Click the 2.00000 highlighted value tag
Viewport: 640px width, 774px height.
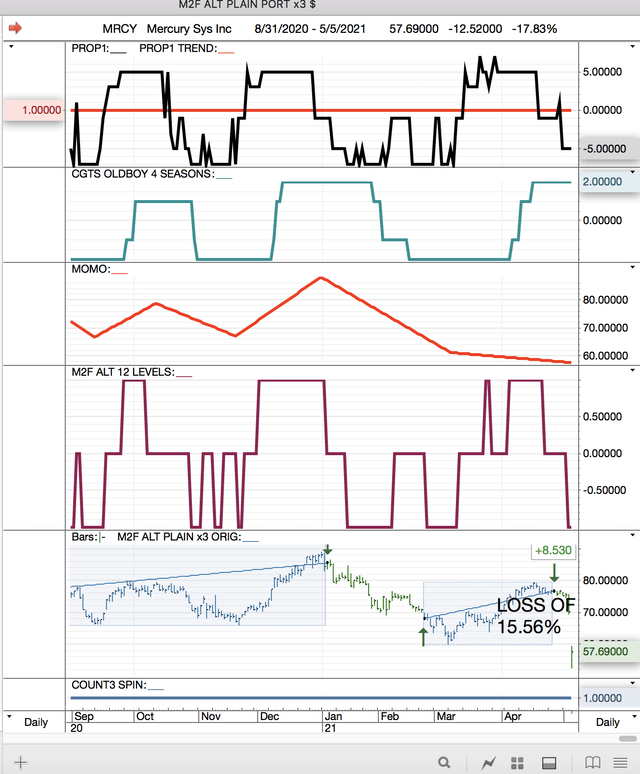pos(609,182)
